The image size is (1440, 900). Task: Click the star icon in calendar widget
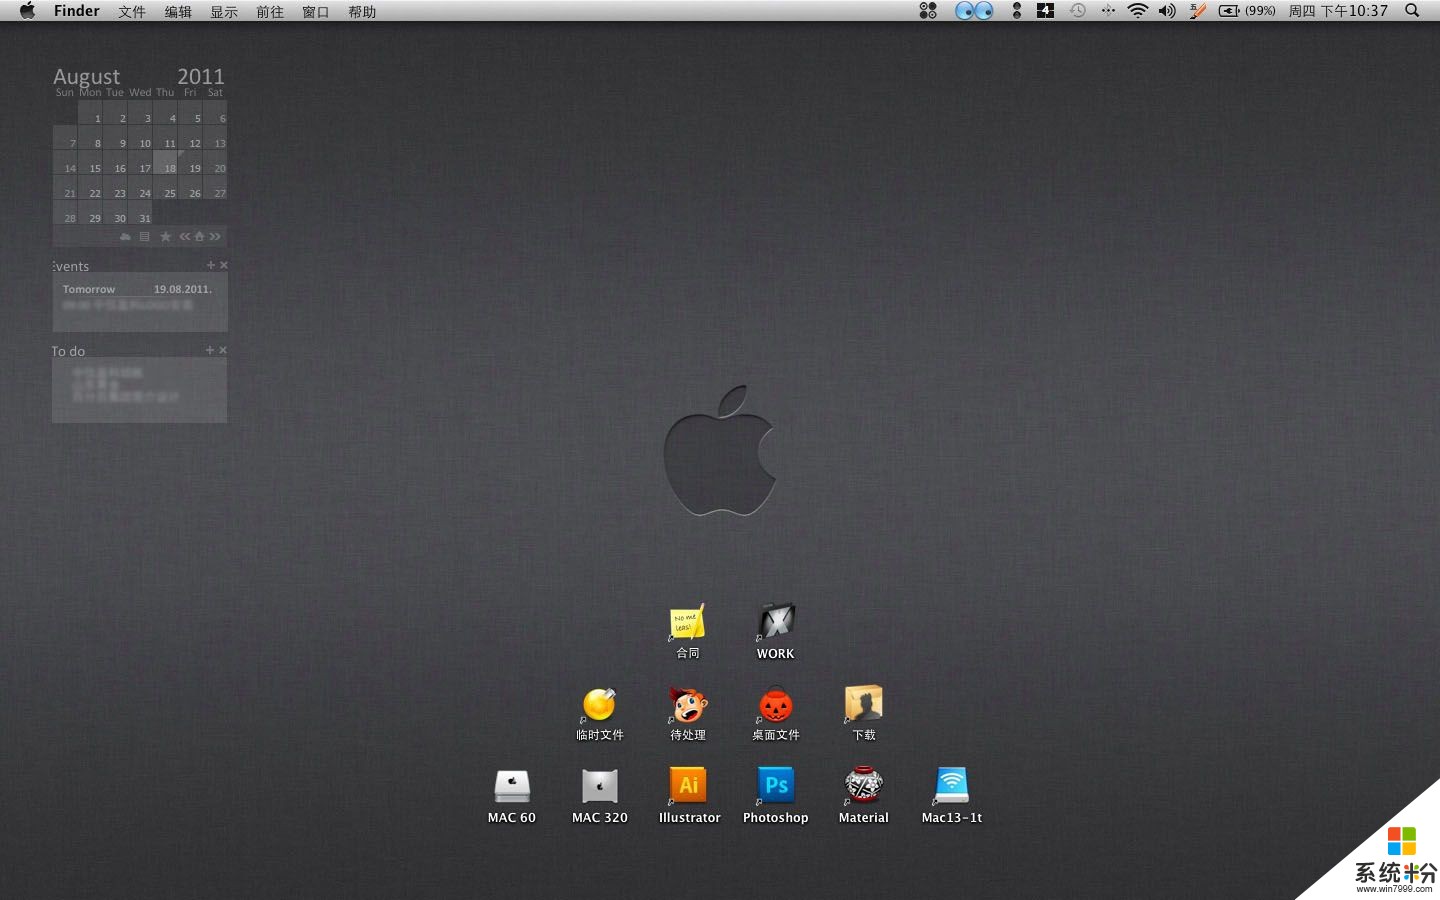pyautogui.click(x=166, y=237)
